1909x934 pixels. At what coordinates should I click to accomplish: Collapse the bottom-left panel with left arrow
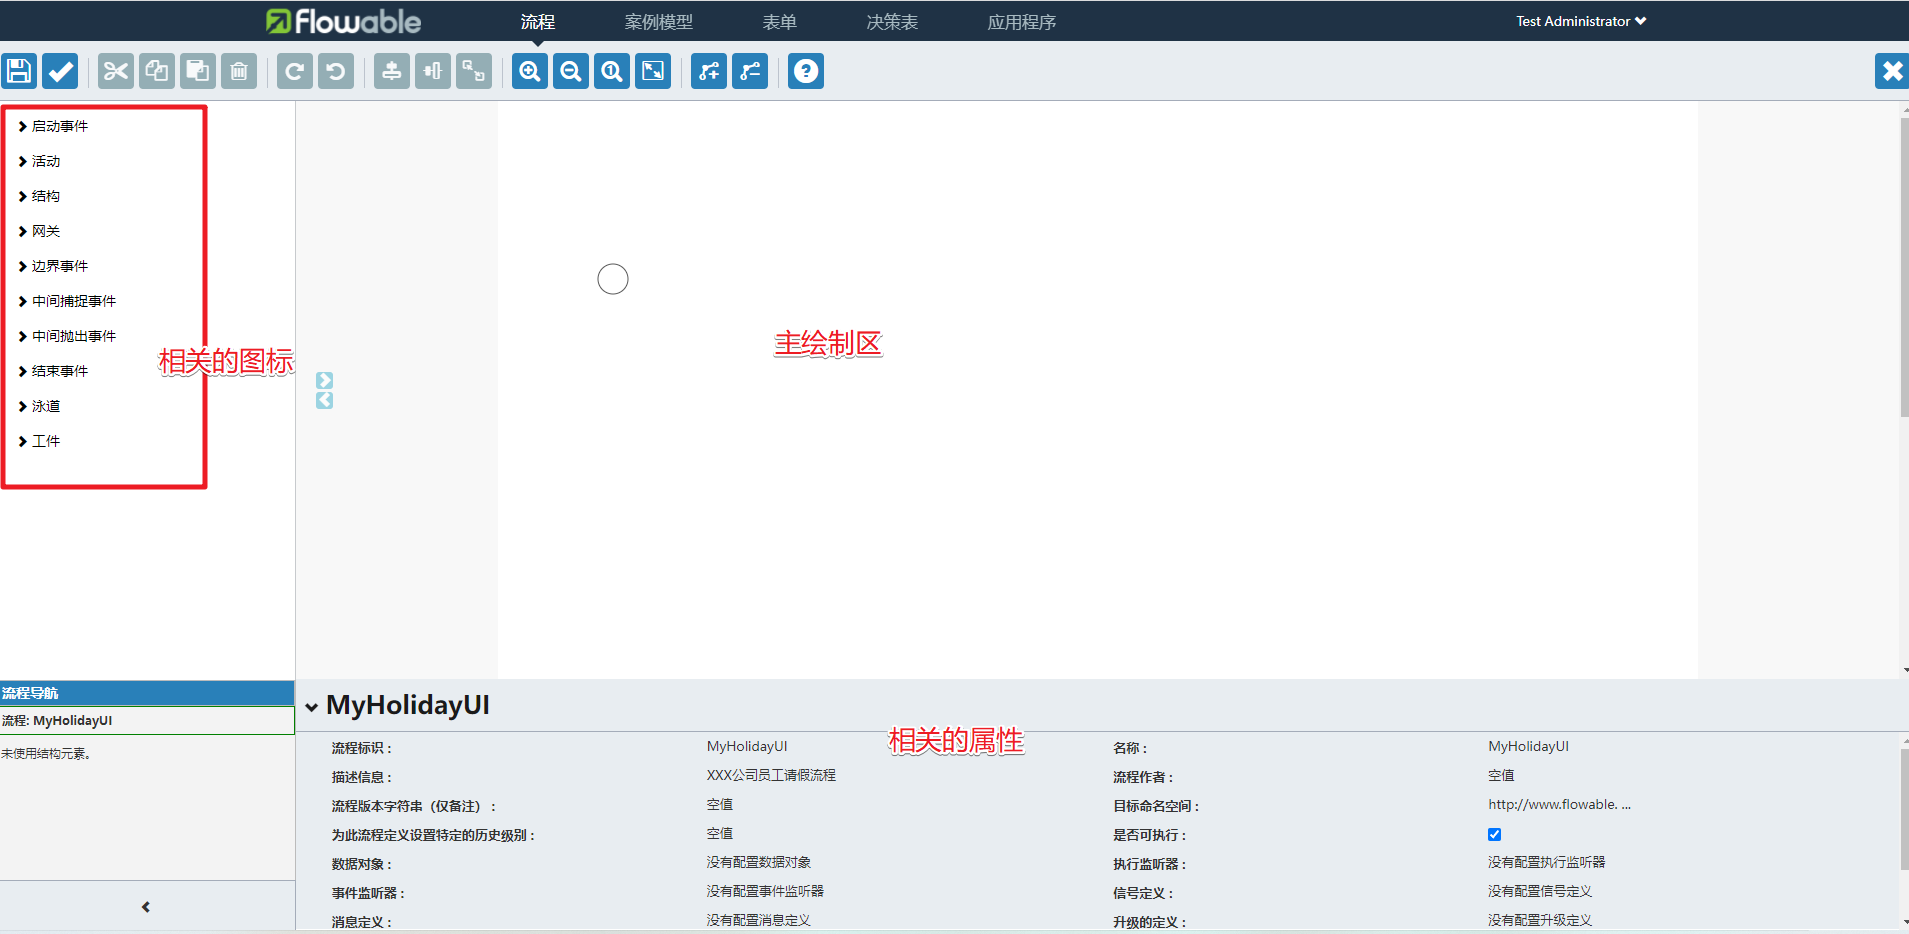(x=145, y=907)
